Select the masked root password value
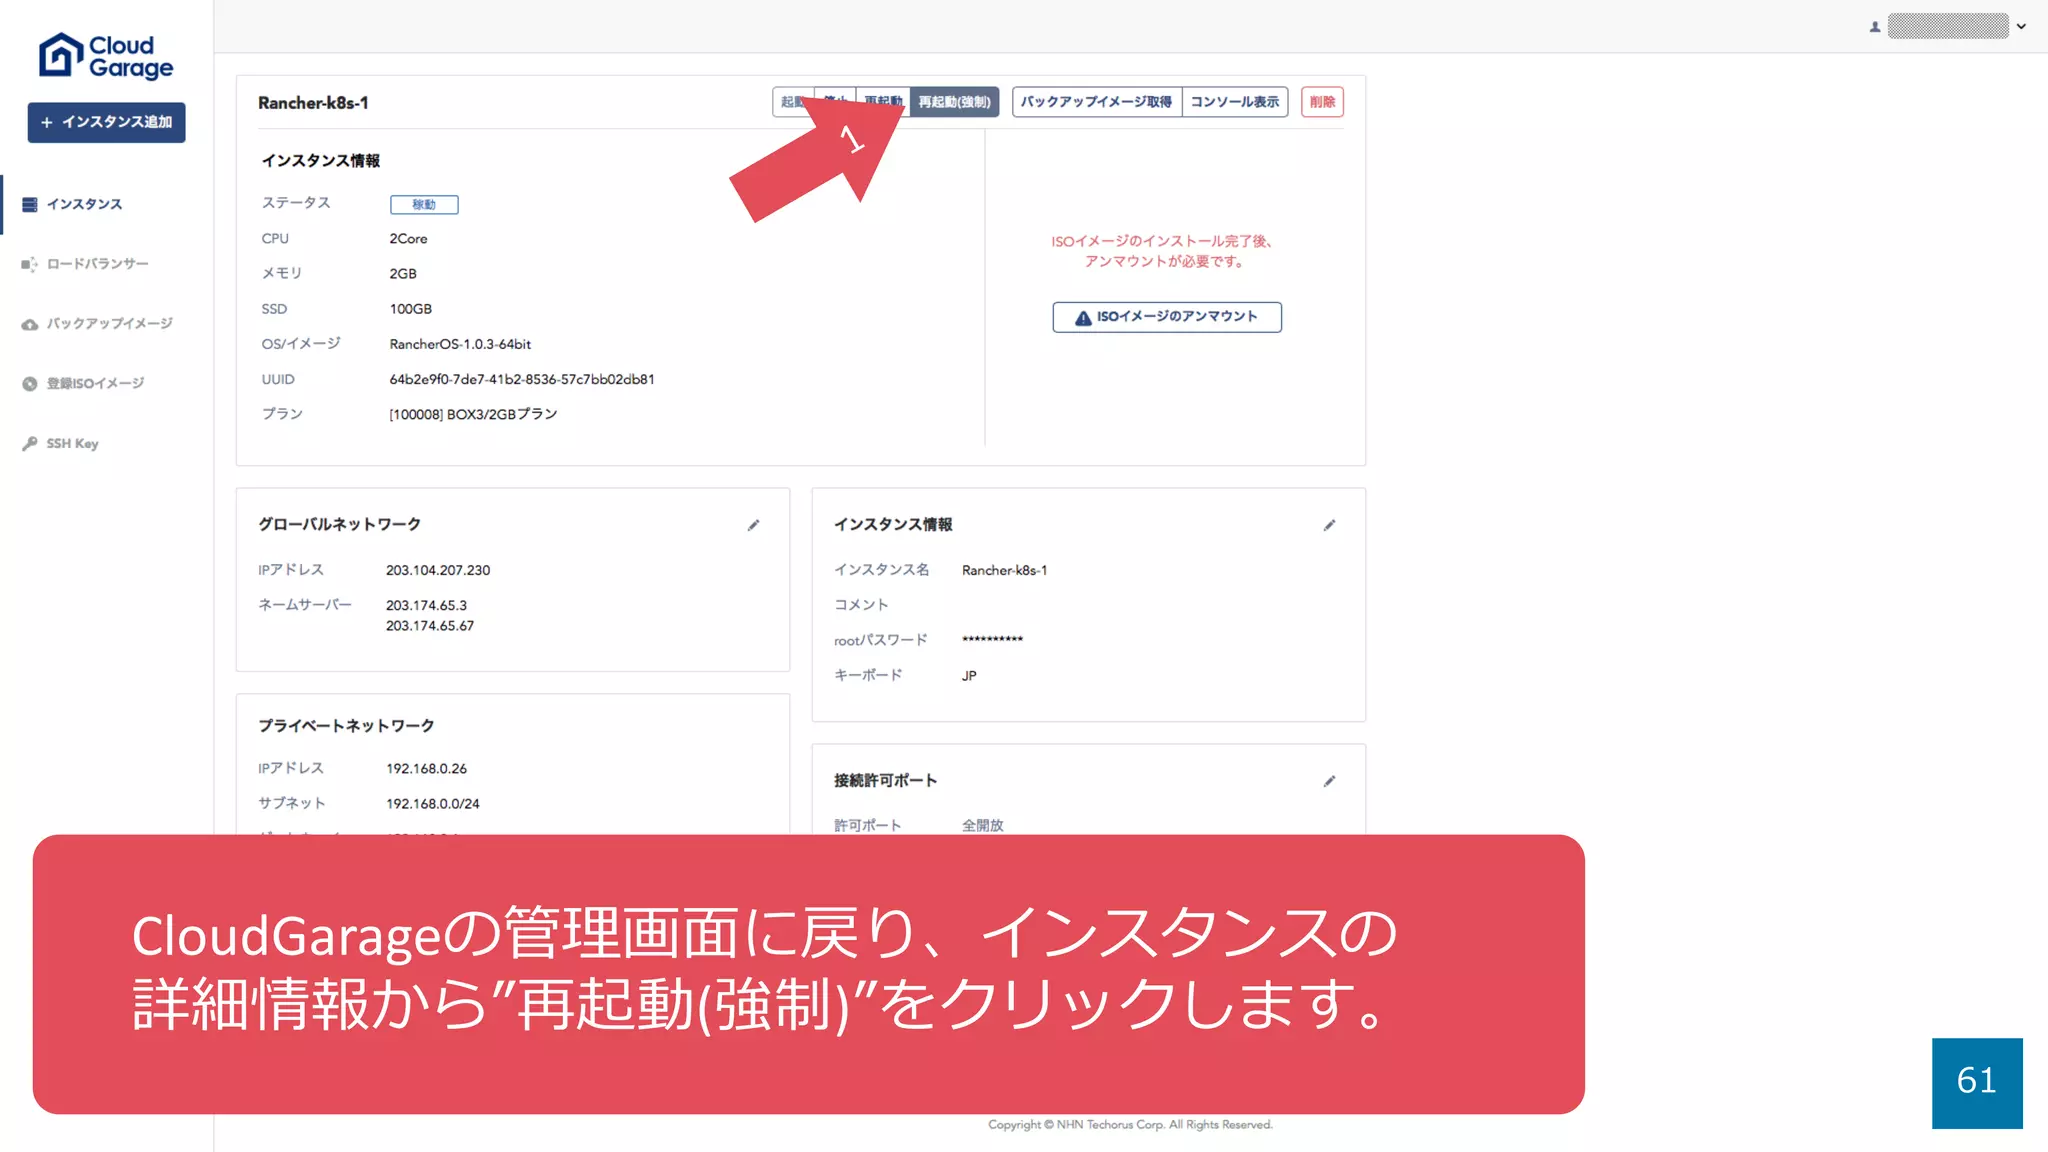2048x1152 pixels. (993, 639)
